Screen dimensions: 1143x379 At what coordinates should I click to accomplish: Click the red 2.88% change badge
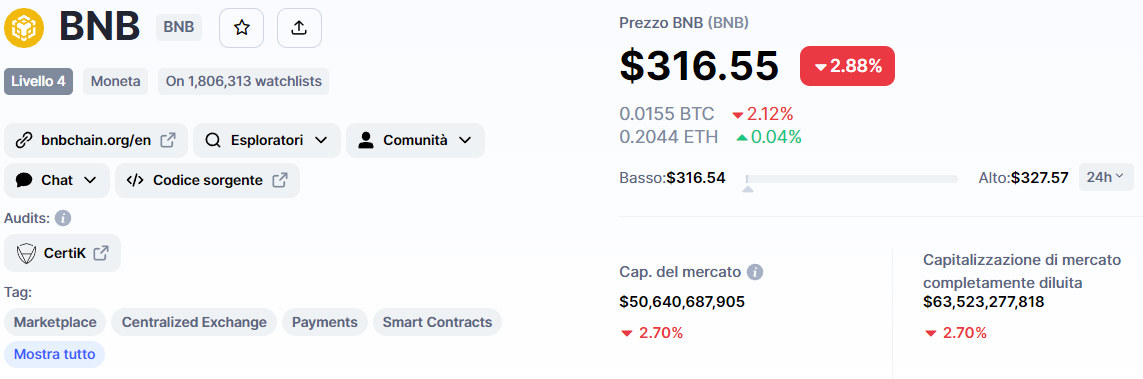[847, 66]
